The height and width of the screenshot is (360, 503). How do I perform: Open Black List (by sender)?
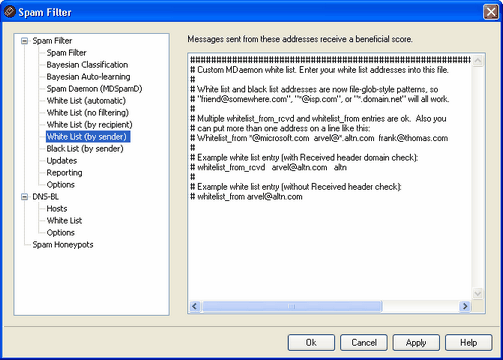pos(85,149)
